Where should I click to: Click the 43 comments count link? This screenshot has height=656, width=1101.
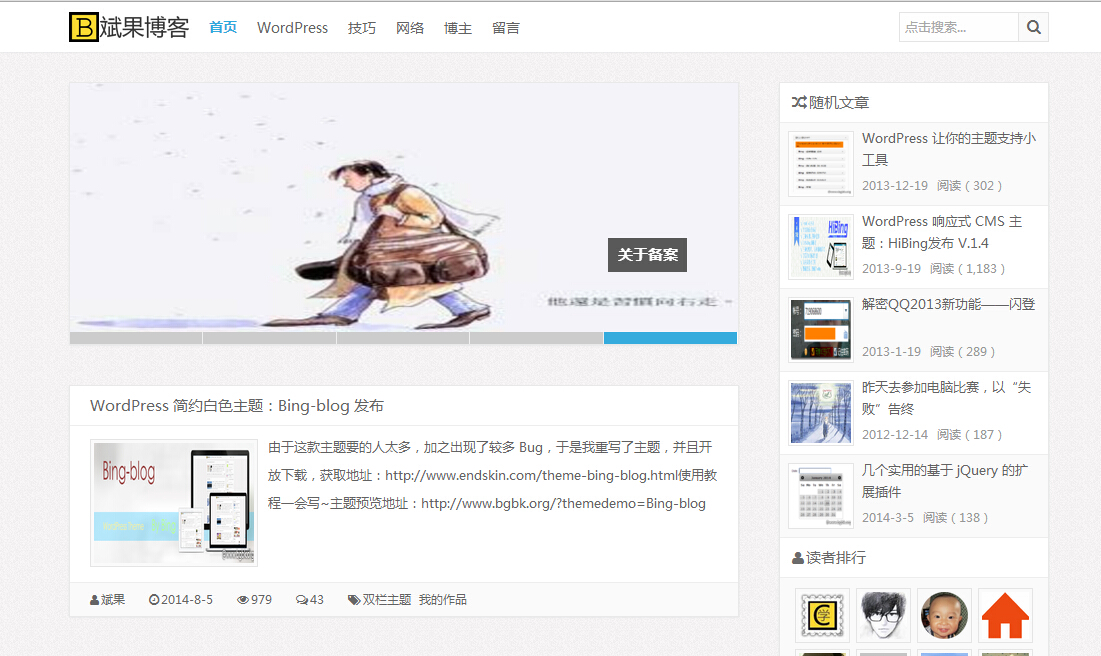[317, 600]
